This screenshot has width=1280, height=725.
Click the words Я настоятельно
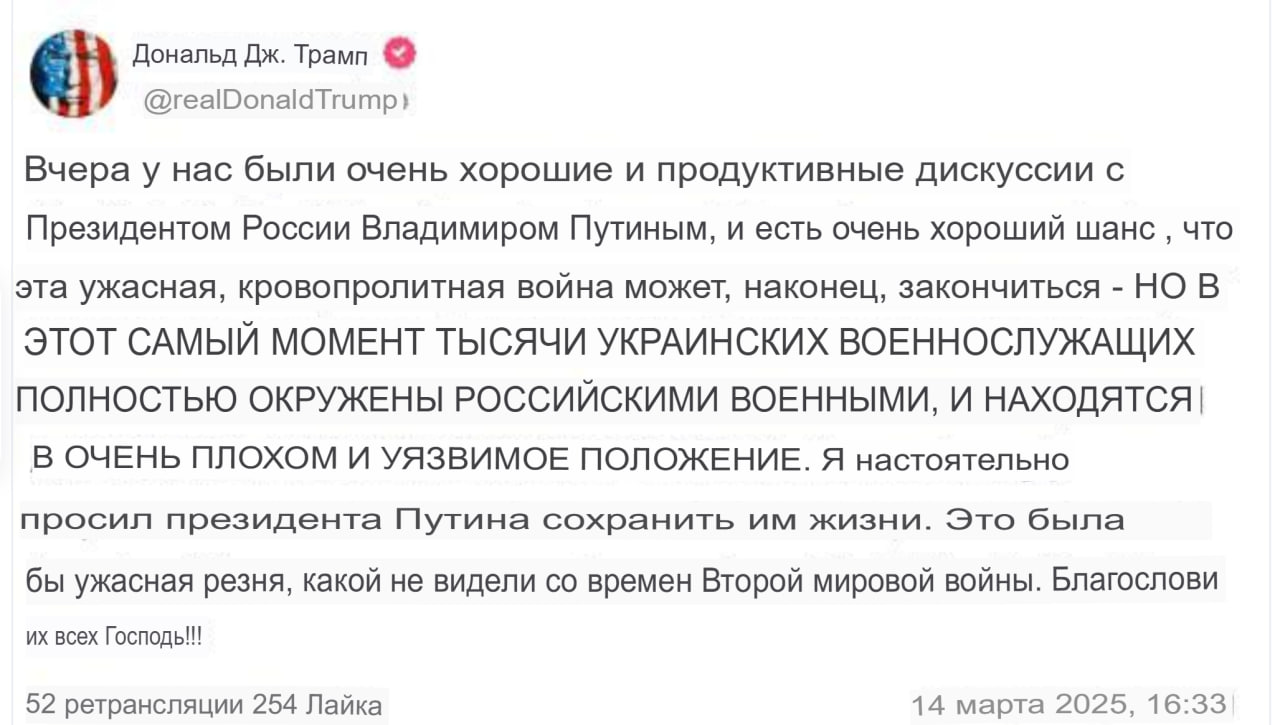click(932, 460)
